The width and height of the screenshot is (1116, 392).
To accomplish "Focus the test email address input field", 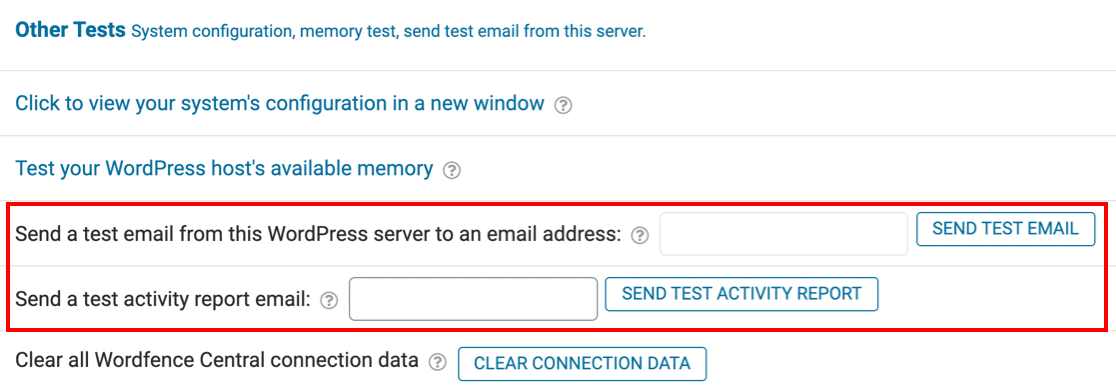I will 784,233.
